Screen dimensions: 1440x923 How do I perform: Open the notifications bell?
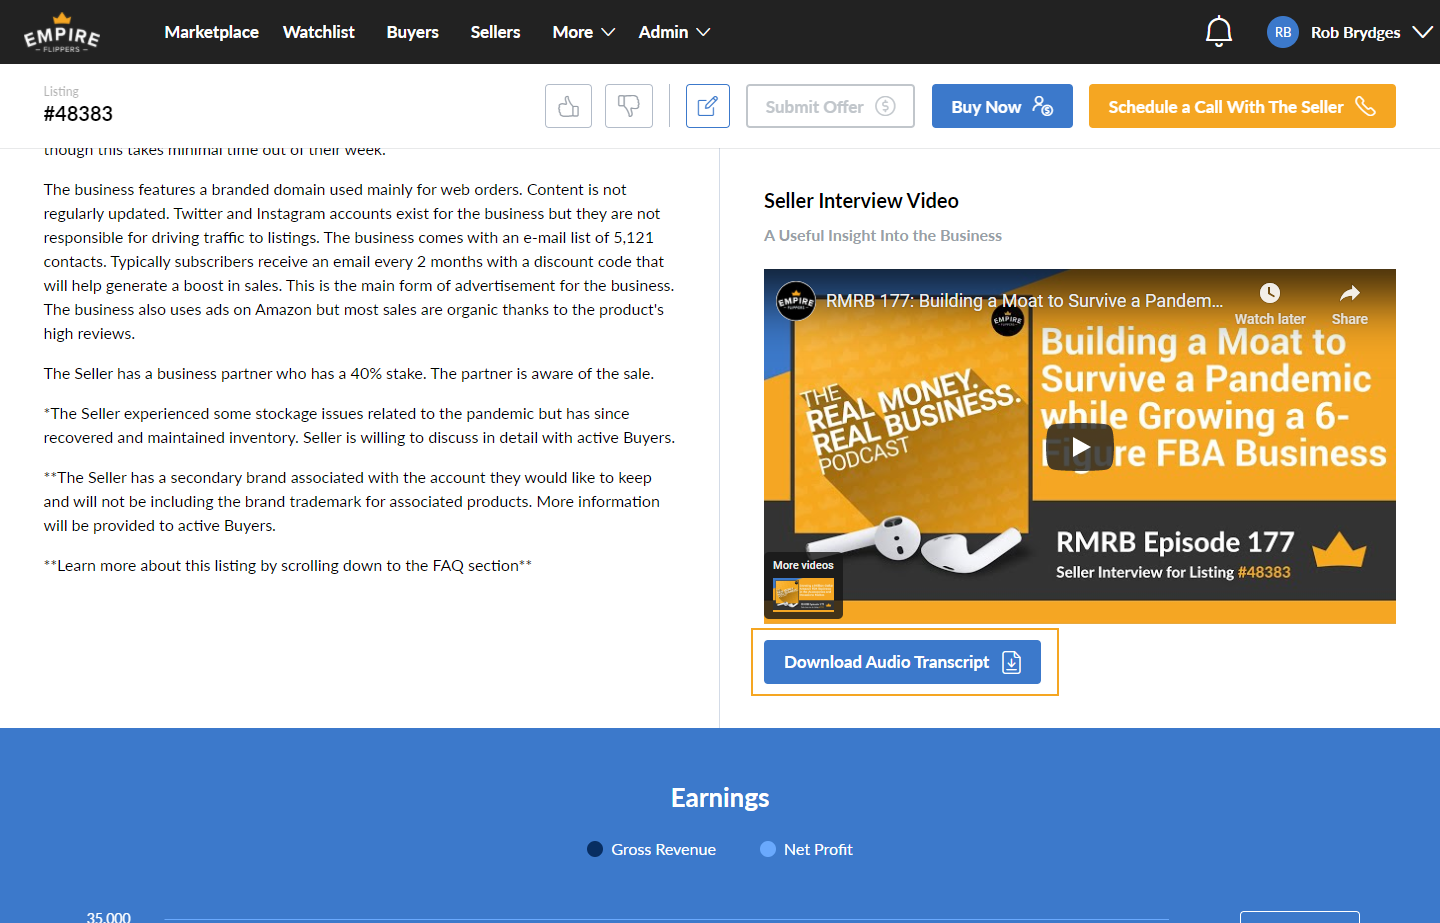1218,32
